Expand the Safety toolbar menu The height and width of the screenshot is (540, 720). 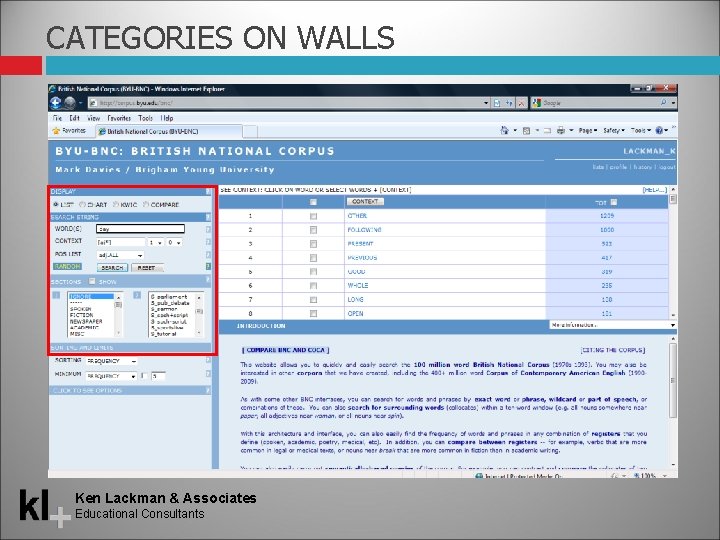point(613,131)
